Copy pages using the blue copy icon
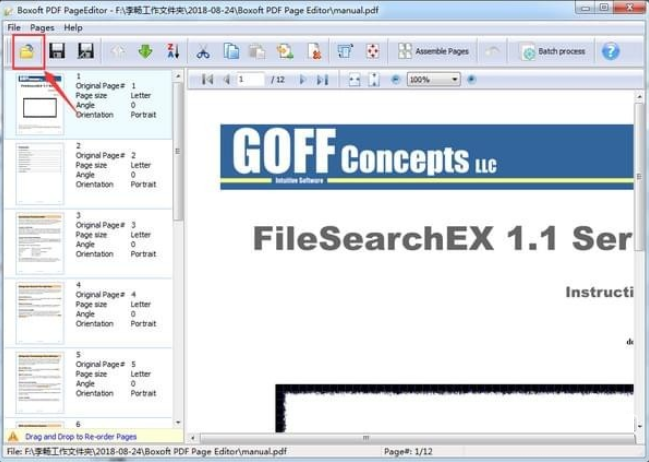This screenshot has height=462, width=649. tap(231, 51)
